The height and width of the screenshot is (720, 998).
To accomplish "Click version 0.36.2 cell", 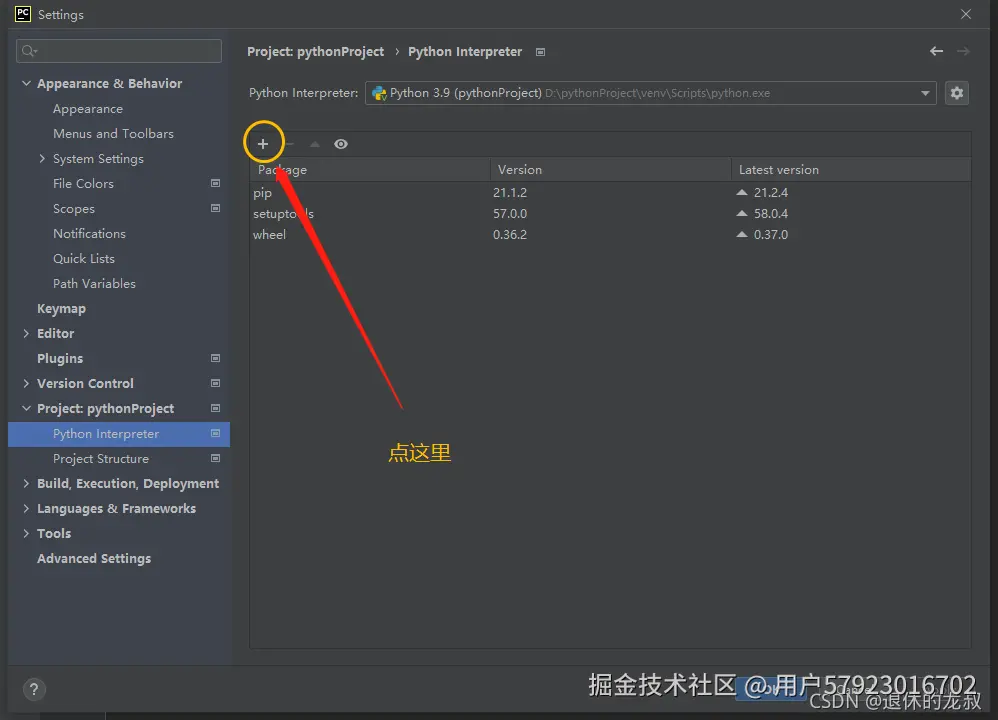I will (x=510, y=234).
